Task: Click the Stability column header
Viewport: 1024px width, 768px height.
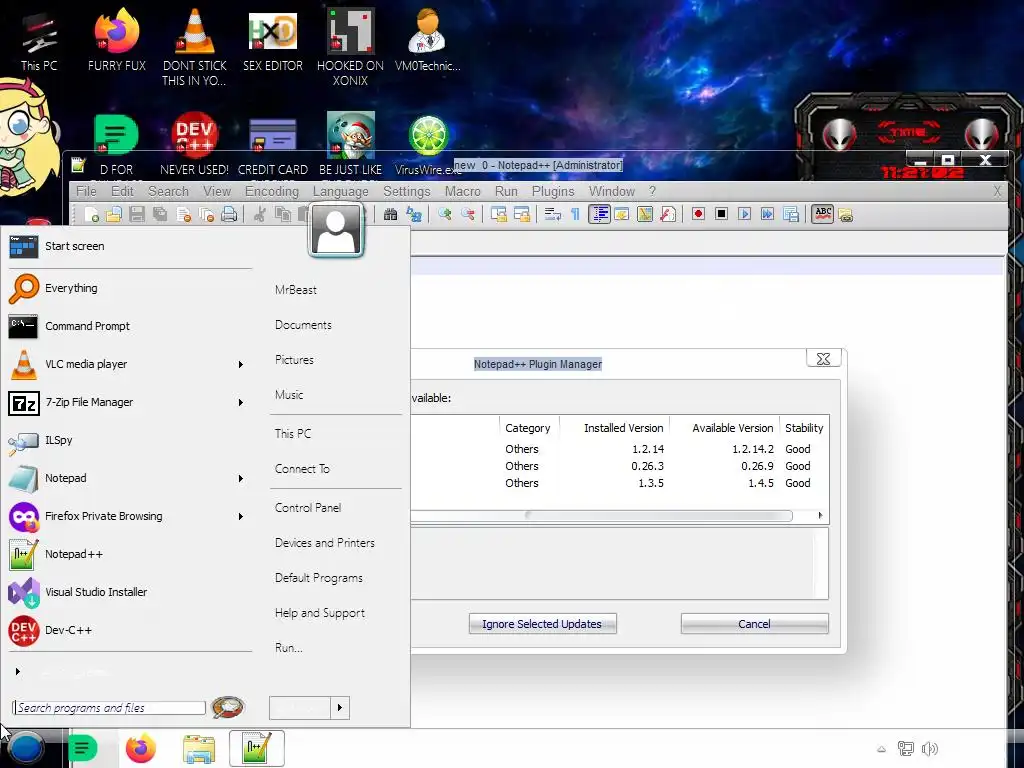Action: tap(805, 428)
